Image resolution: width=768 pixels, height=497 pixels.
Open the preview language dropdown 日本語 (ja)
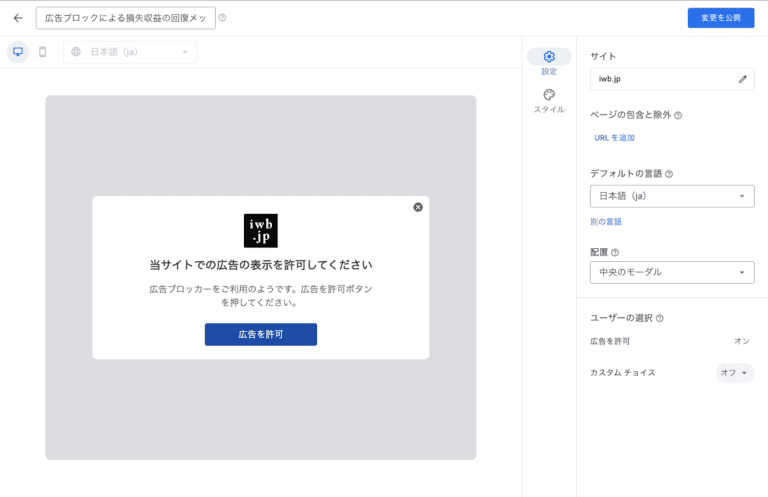click(130, 52)
